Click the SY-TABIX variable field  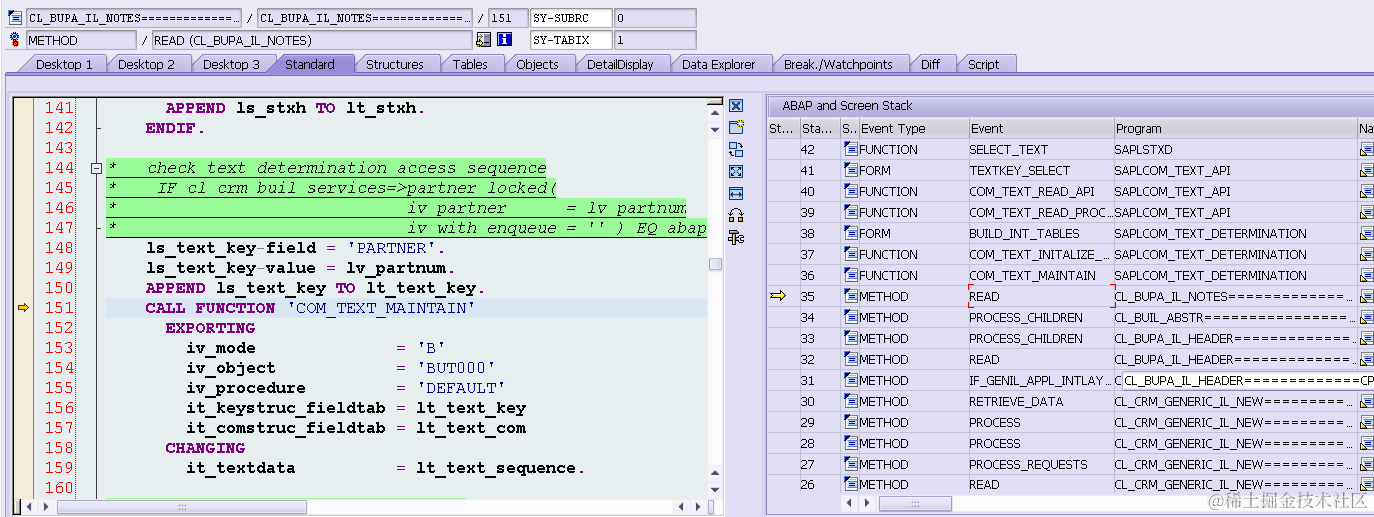[571, 40]
